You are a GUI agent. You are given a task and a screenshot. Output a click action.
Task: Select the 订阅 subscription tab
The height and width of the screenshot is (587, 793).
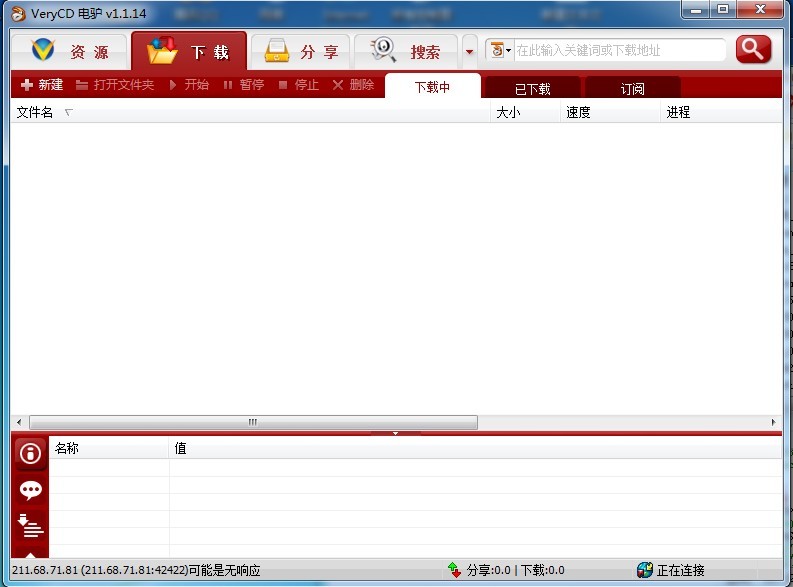tap(632, 88)
